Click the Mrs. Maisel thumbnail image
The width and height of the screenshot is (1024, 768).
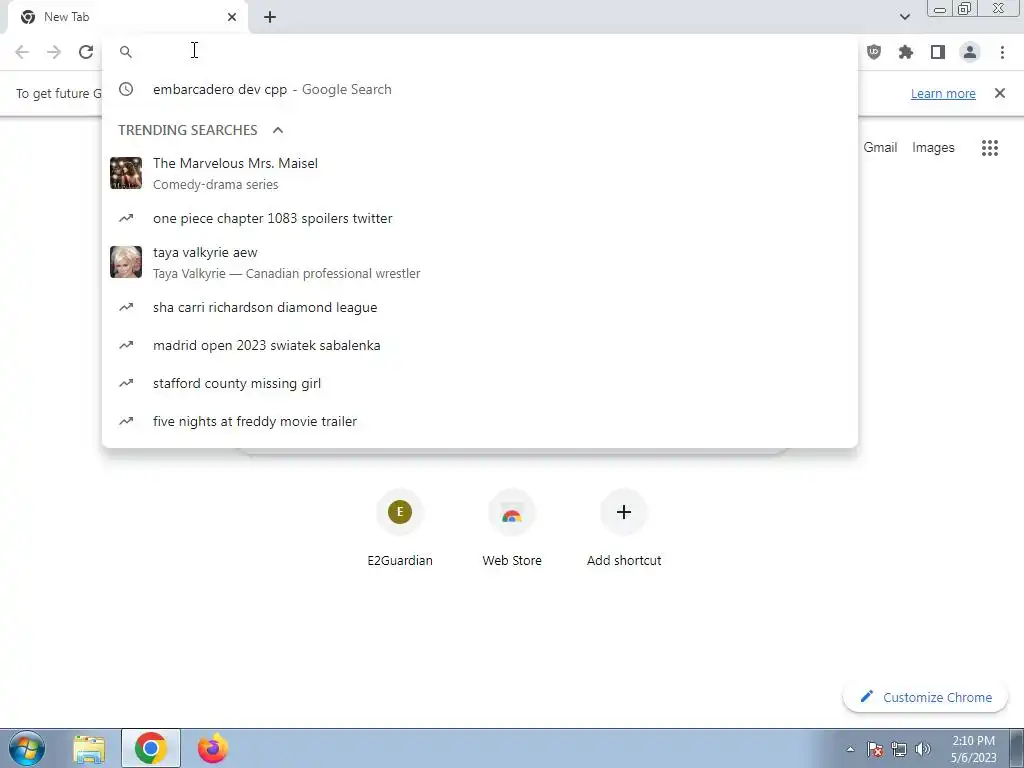pos(126,173)
